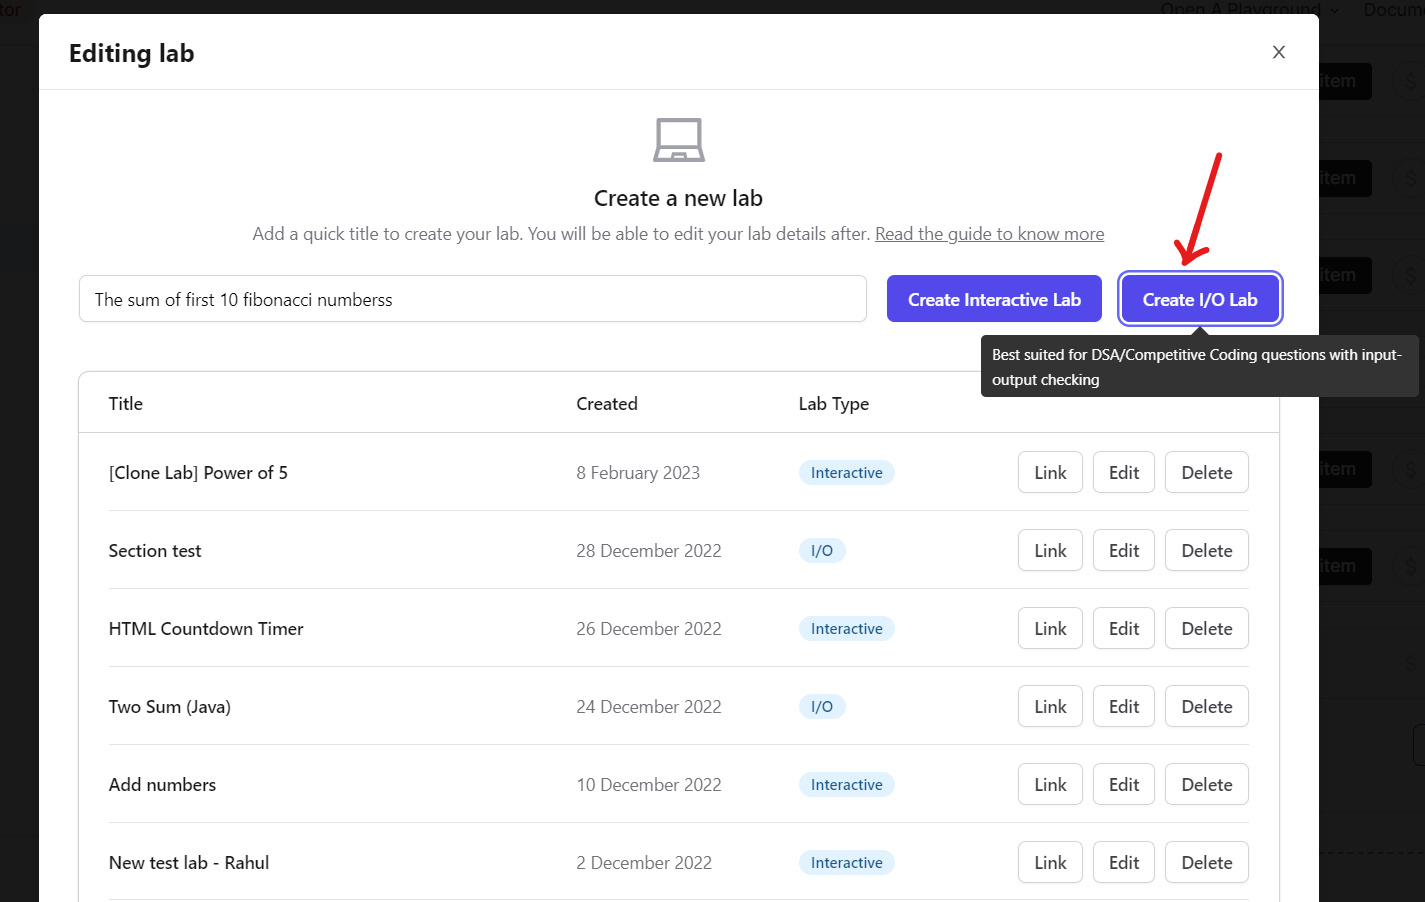Click the lab title input field
This screenshot has width=1425, height=902.
point(472,299)
